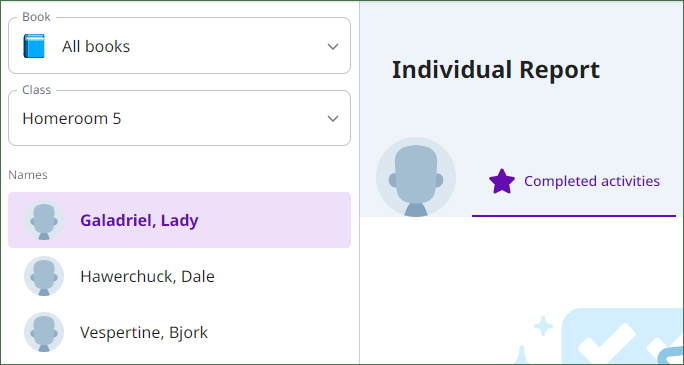Click Lady Galadriel's avatar icon in list

44,220
